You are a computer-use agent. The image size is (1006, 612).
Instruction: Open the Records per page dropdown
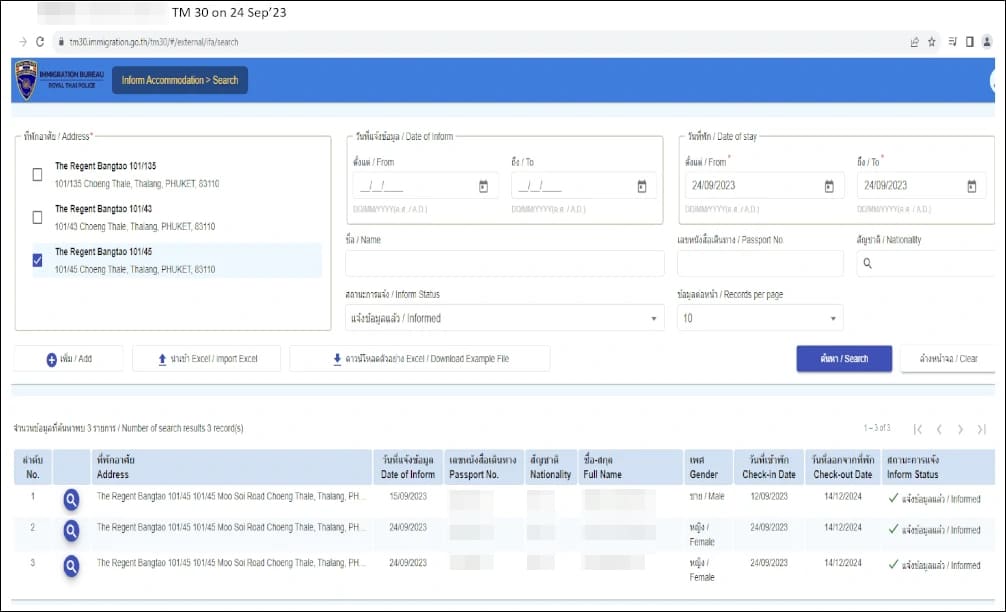pos(760,318)
